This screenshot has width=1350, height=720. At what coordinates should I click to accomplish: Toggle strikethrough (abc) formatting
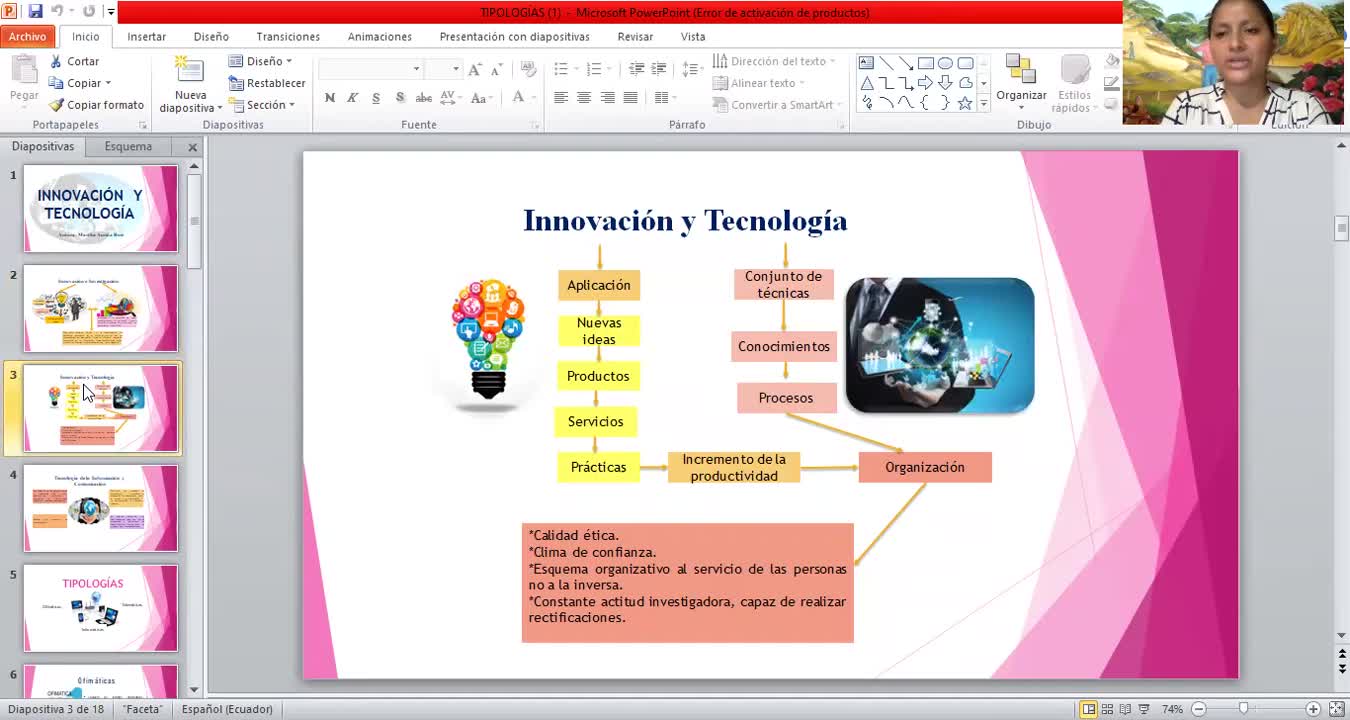423,98
